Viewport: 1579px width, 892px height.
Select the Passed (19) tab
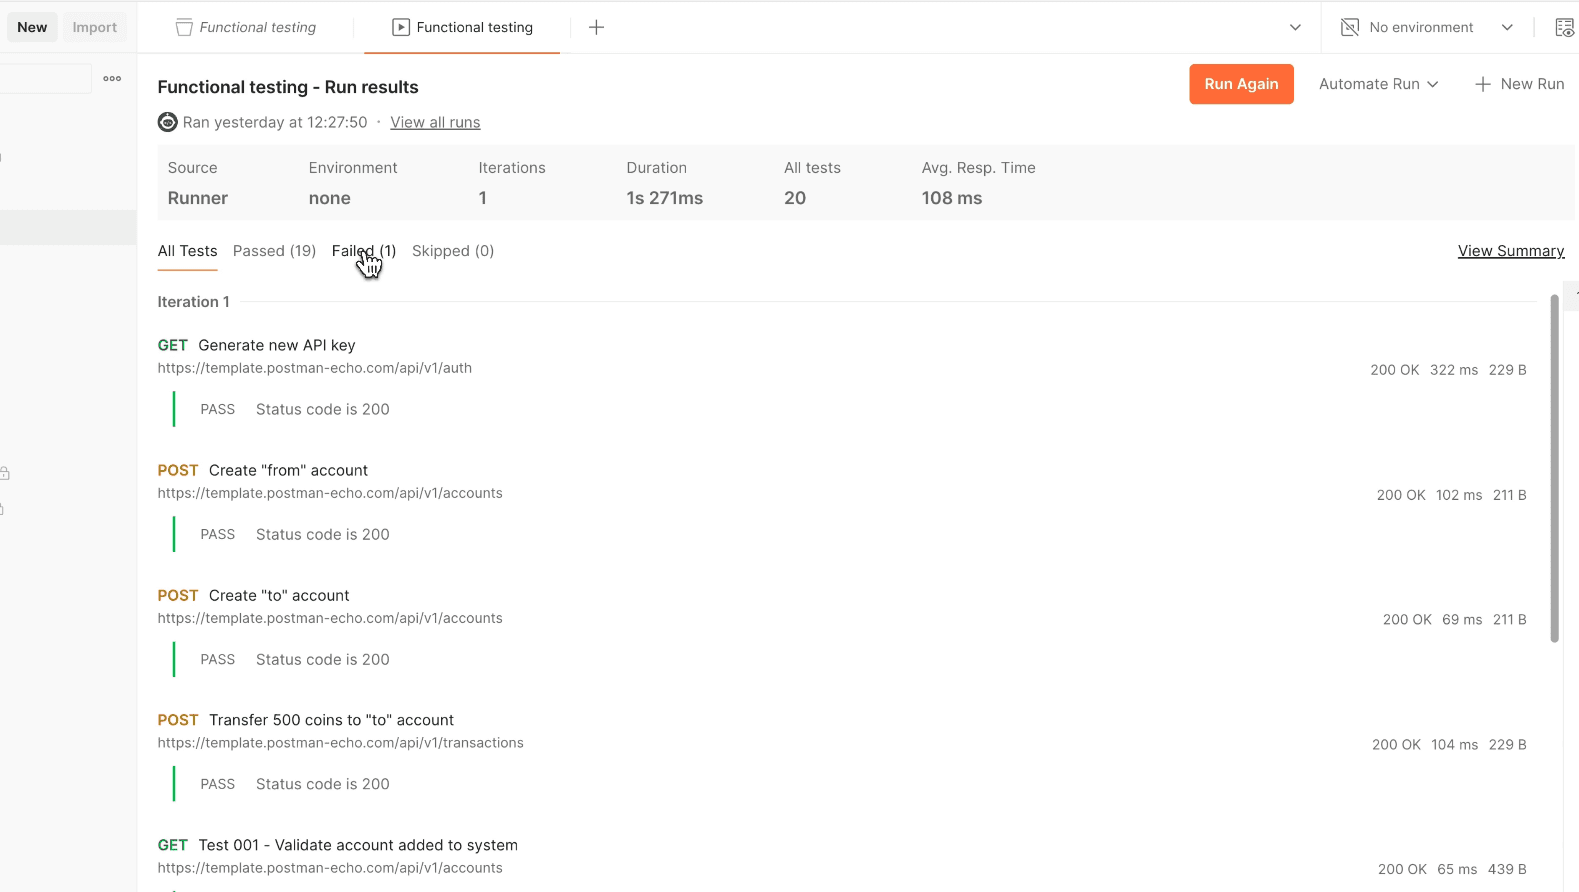click(274, 251)
